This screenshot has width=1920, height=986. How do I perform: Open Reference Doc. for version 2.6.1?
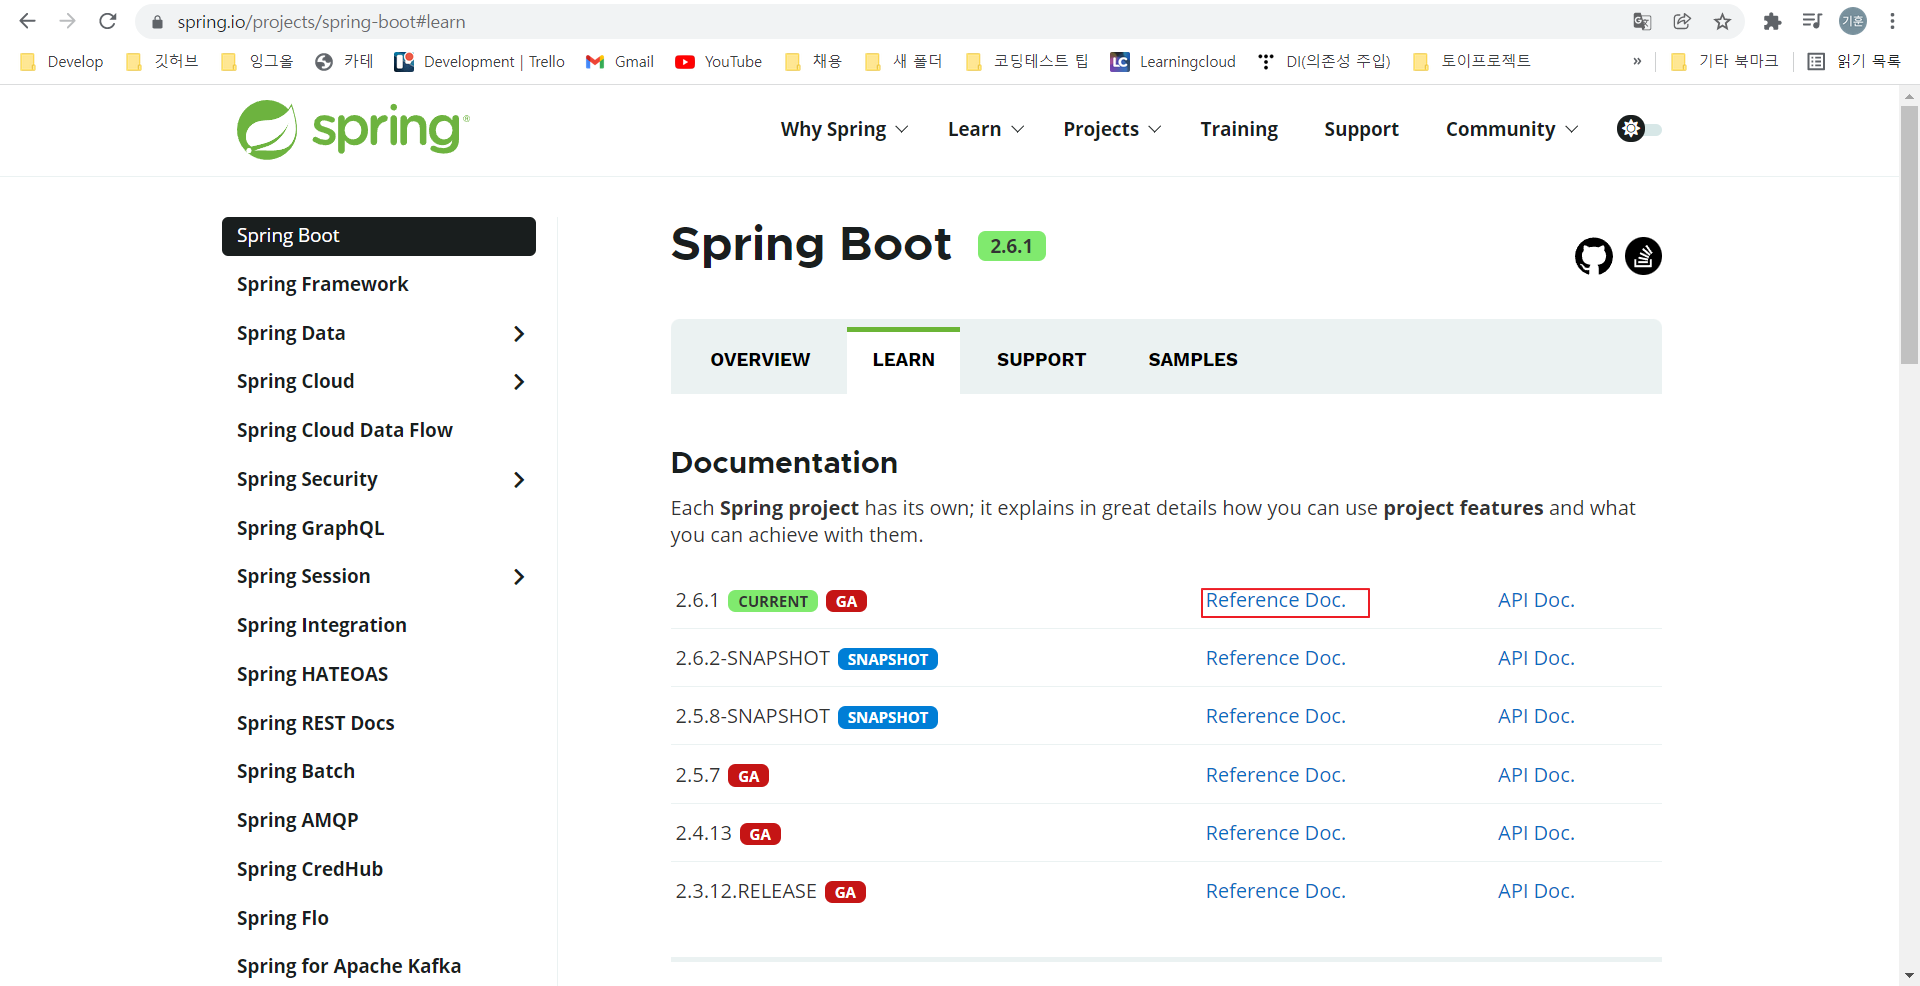pyautogui.click(x=1276, y=600)
